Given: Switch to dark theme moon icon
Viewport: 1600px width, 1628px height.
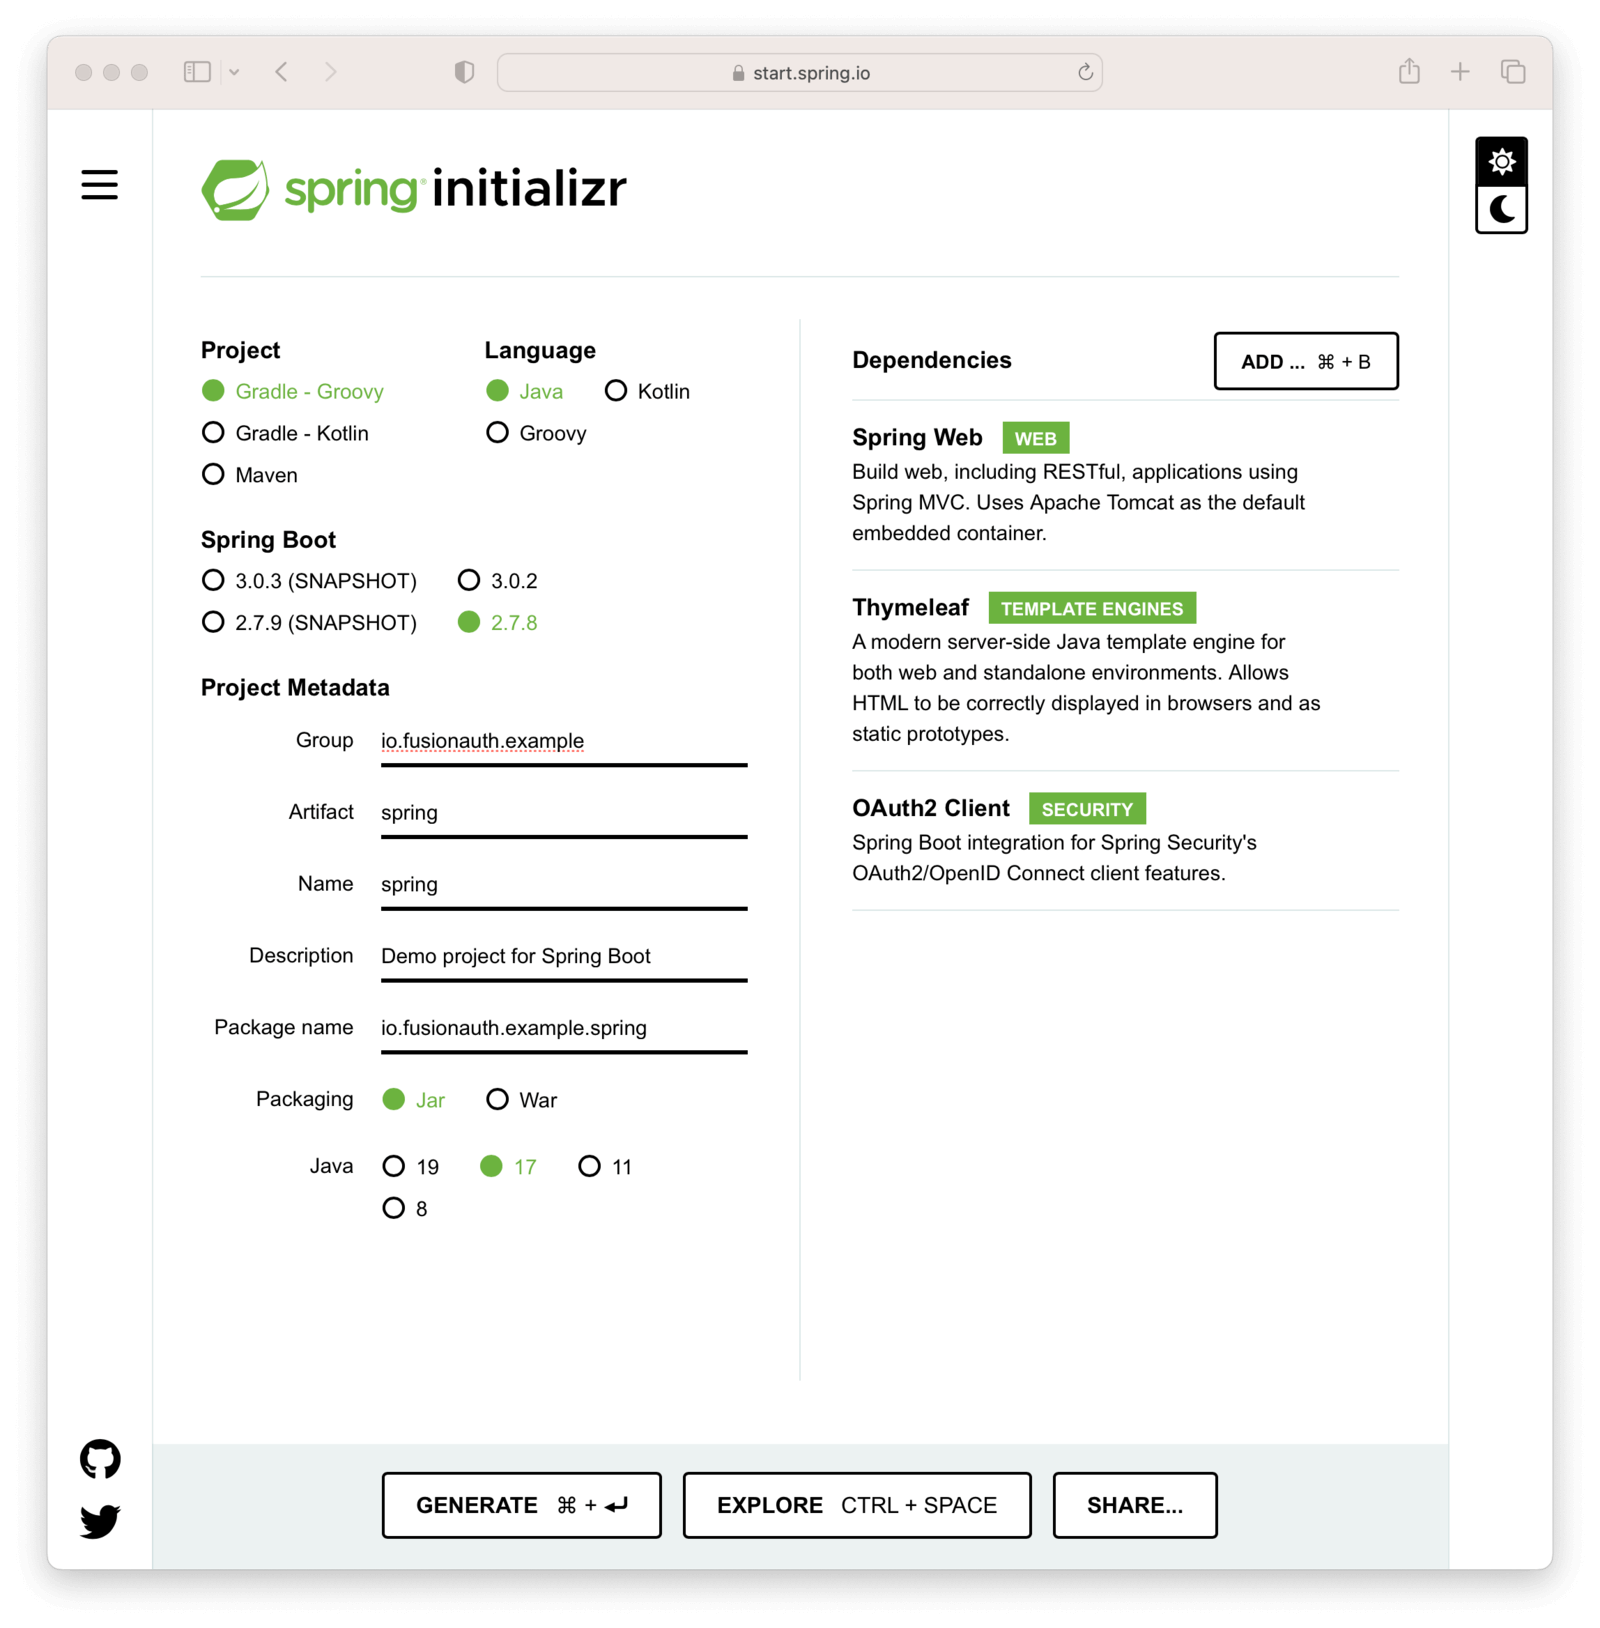Looking at the screenshot, I should 1501,209.
